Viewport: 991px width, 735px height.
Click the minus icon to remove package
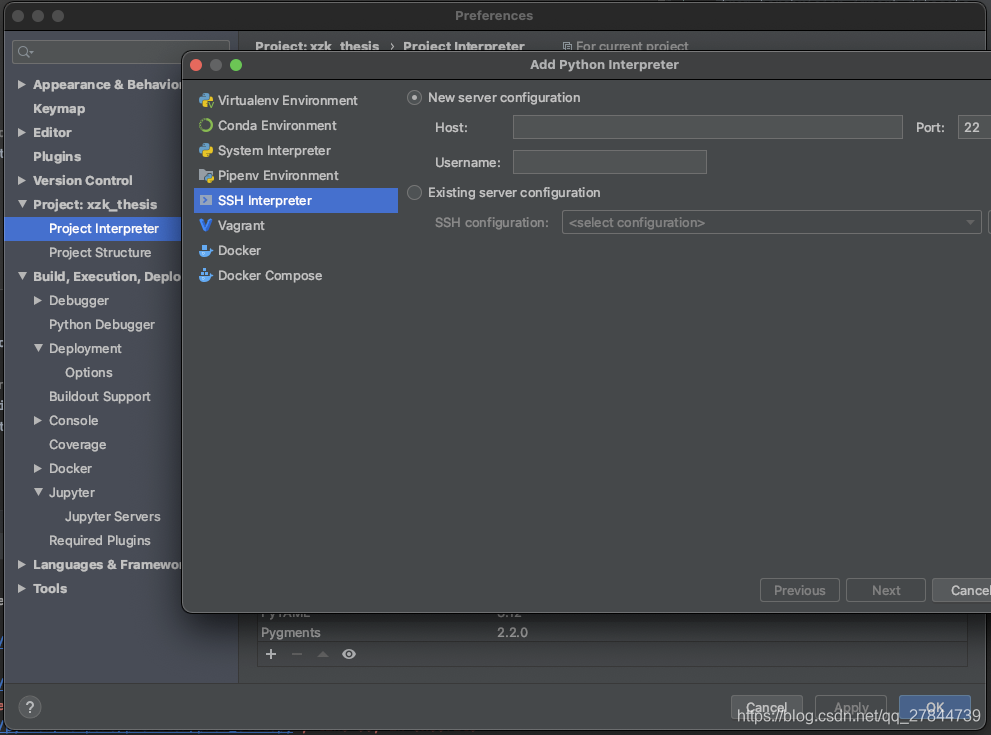coord(297,654)
